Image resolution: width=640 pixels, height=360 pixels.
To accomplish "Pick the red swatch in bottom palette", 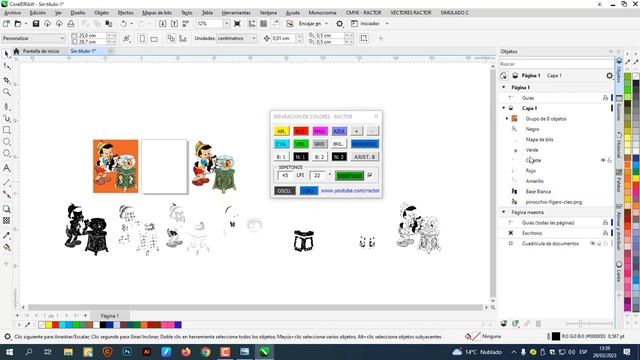I will pos(56,325).
